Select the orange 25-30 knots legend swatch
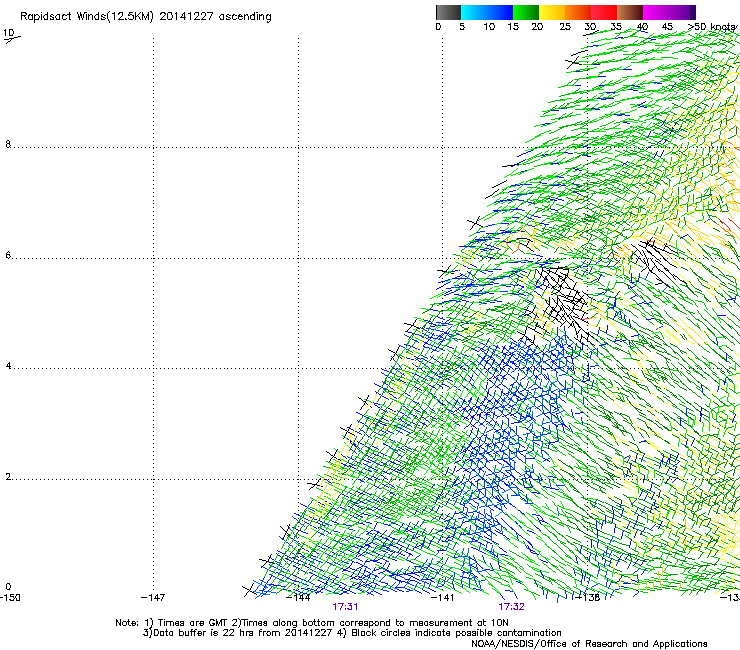This screenshot has height=650, width=740. coord(578,12)
